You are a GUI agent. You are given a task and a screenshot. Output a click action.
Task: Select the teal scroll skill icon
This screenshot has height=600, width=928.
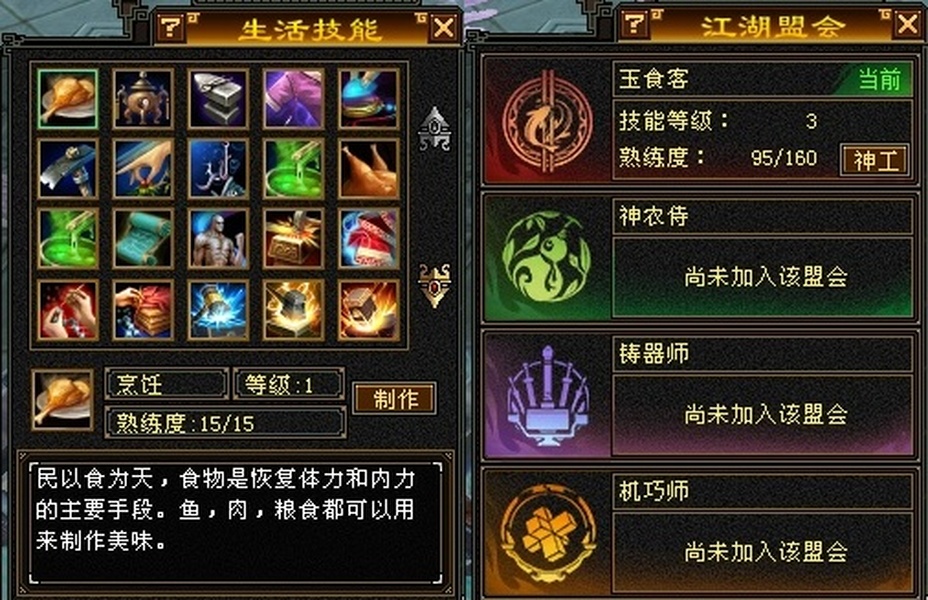tap(143, 238)
